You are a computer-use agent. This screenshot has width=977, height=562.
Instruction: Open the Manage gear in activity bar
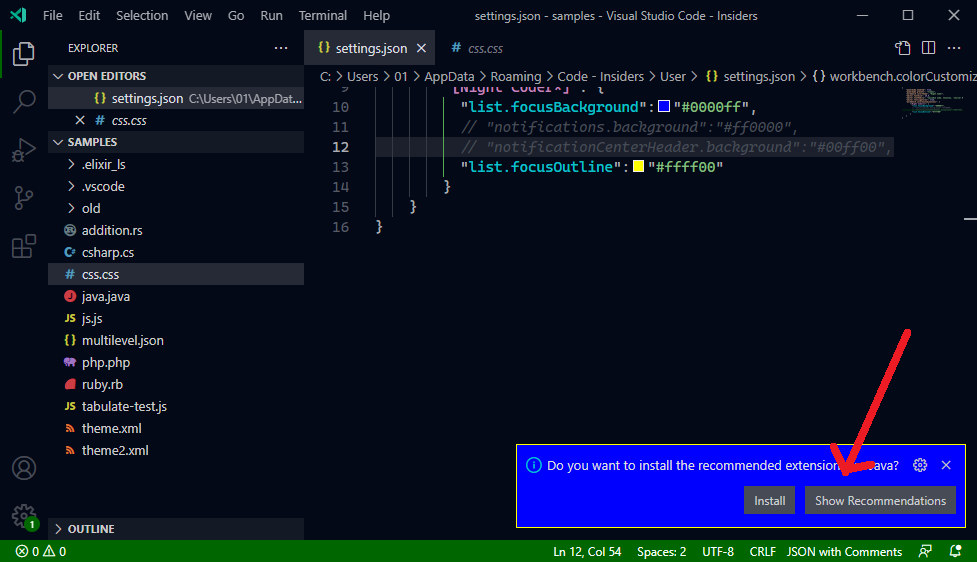[x=24, y=516]
